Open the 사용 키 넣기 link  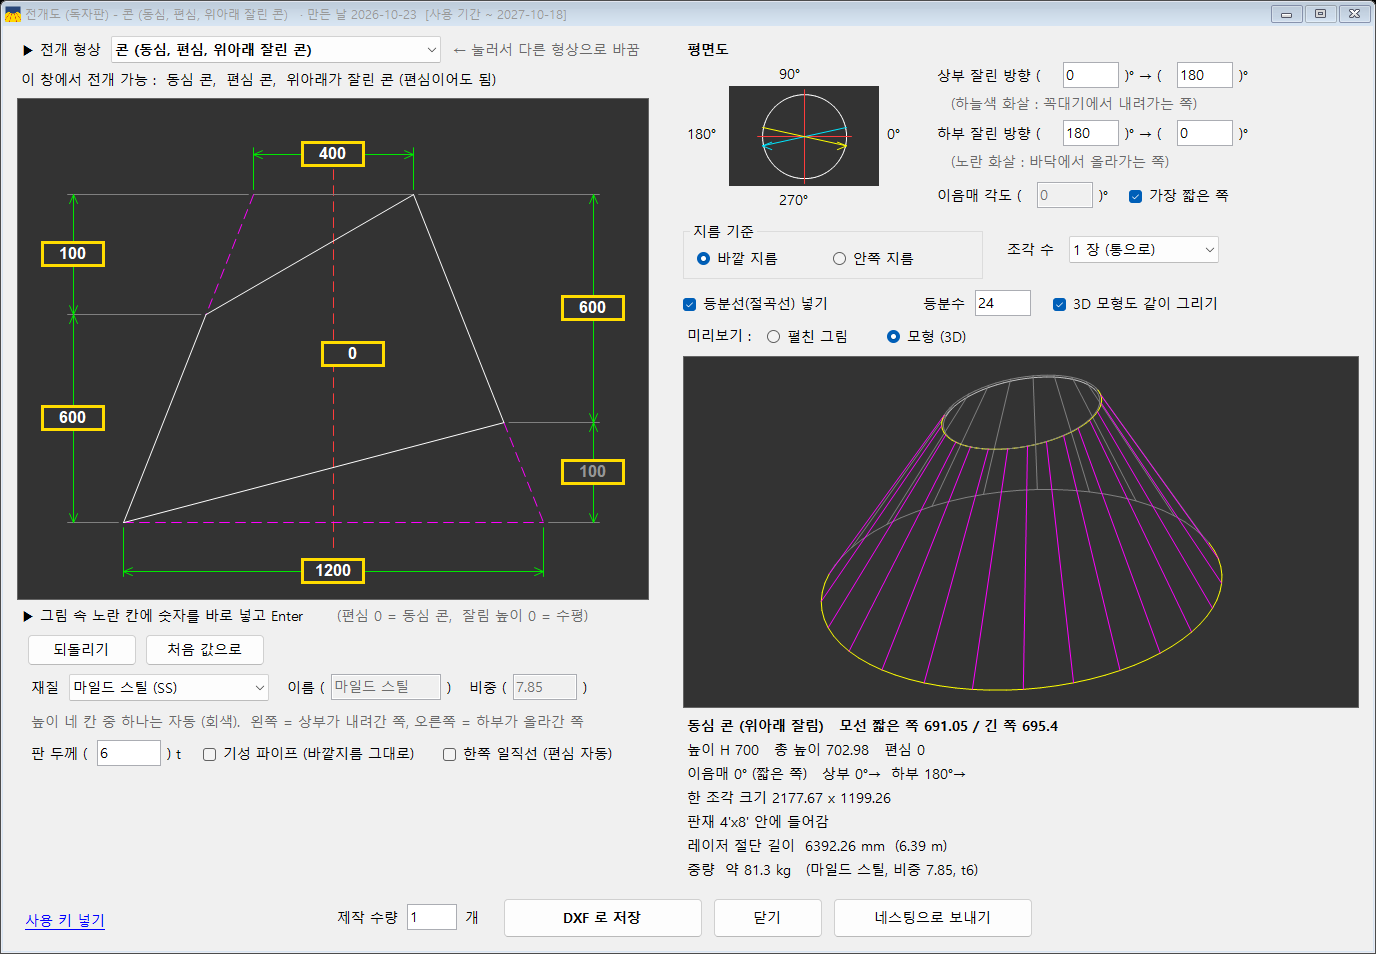pos(65,920)
